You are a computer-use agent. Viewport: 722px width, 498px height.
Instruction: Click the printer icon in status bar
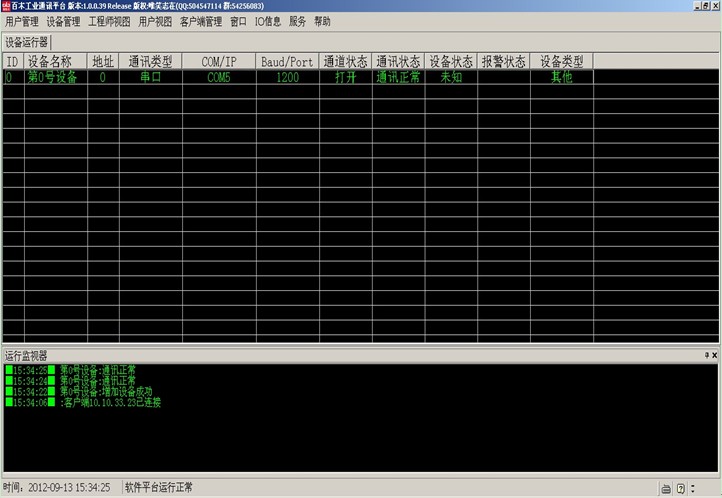click(x=666, y=489)
